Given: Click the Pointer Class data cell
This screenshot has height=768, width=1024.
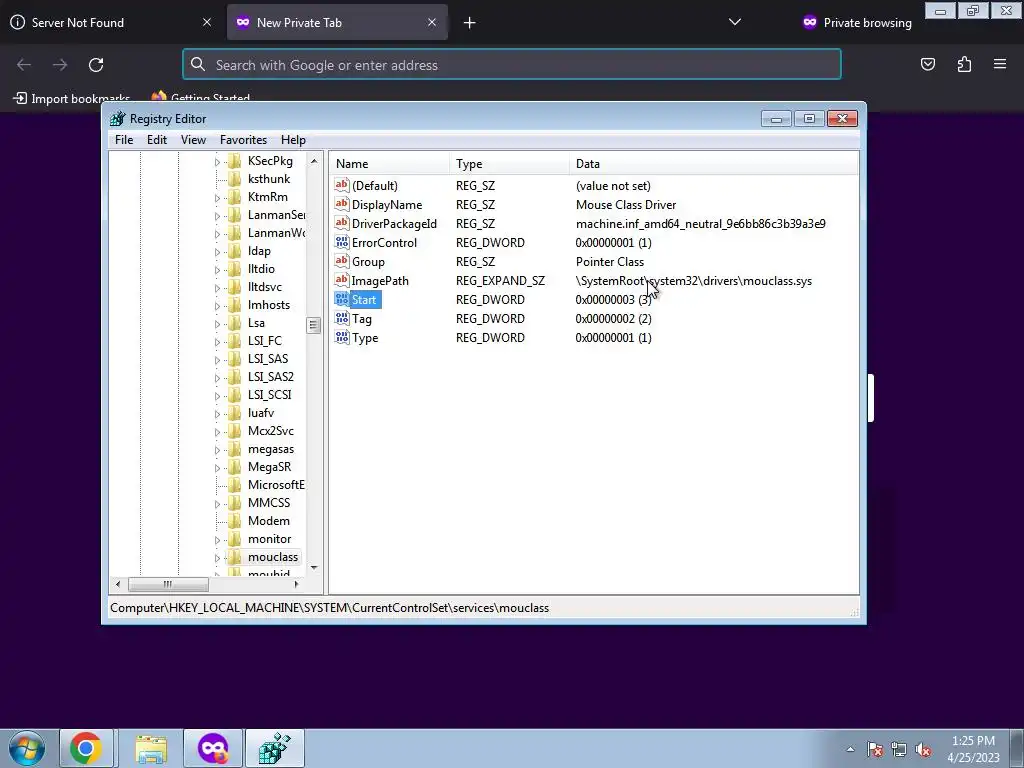Looking at the screenshot, I should [x=609, y=261].
